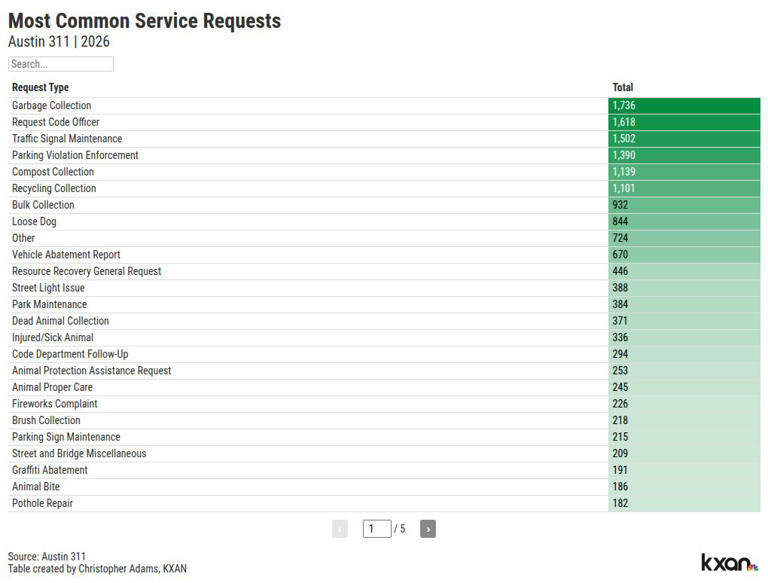This screenshot has height=583, width=768.
Task: Click Animal Proper Care row label
Action: (x=52, y=388)
